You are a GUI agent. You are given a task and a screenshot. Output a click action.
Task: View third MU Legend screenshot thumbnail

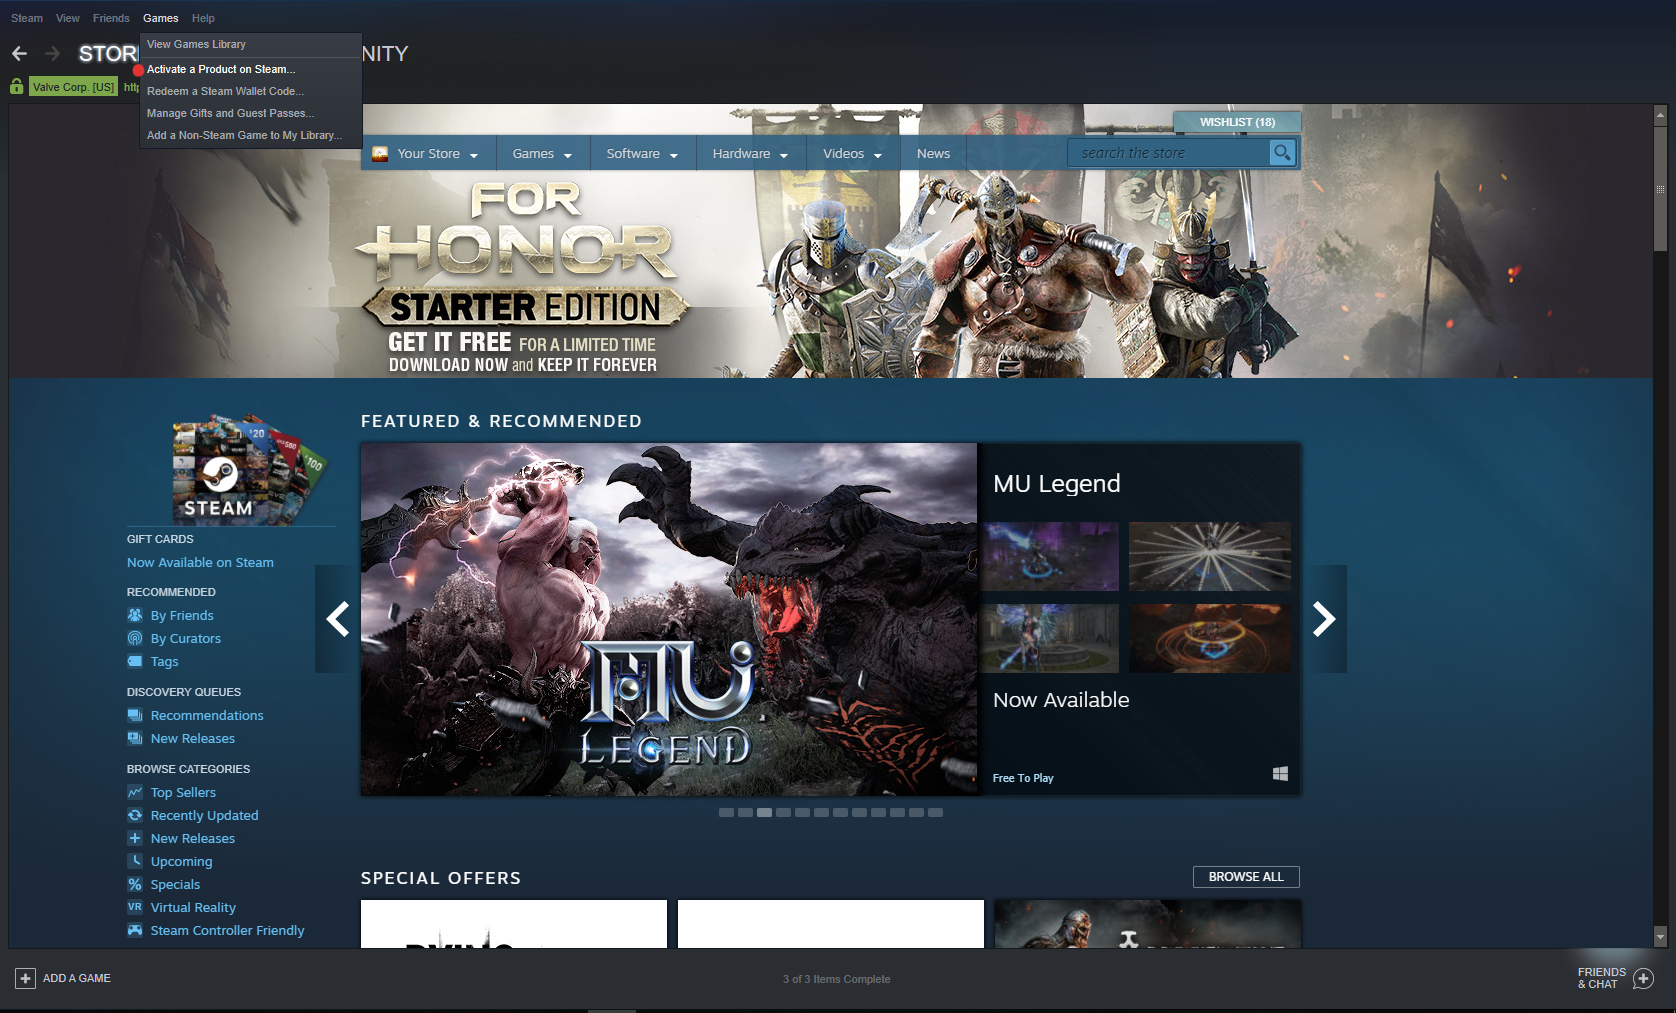click(1050, 638)
